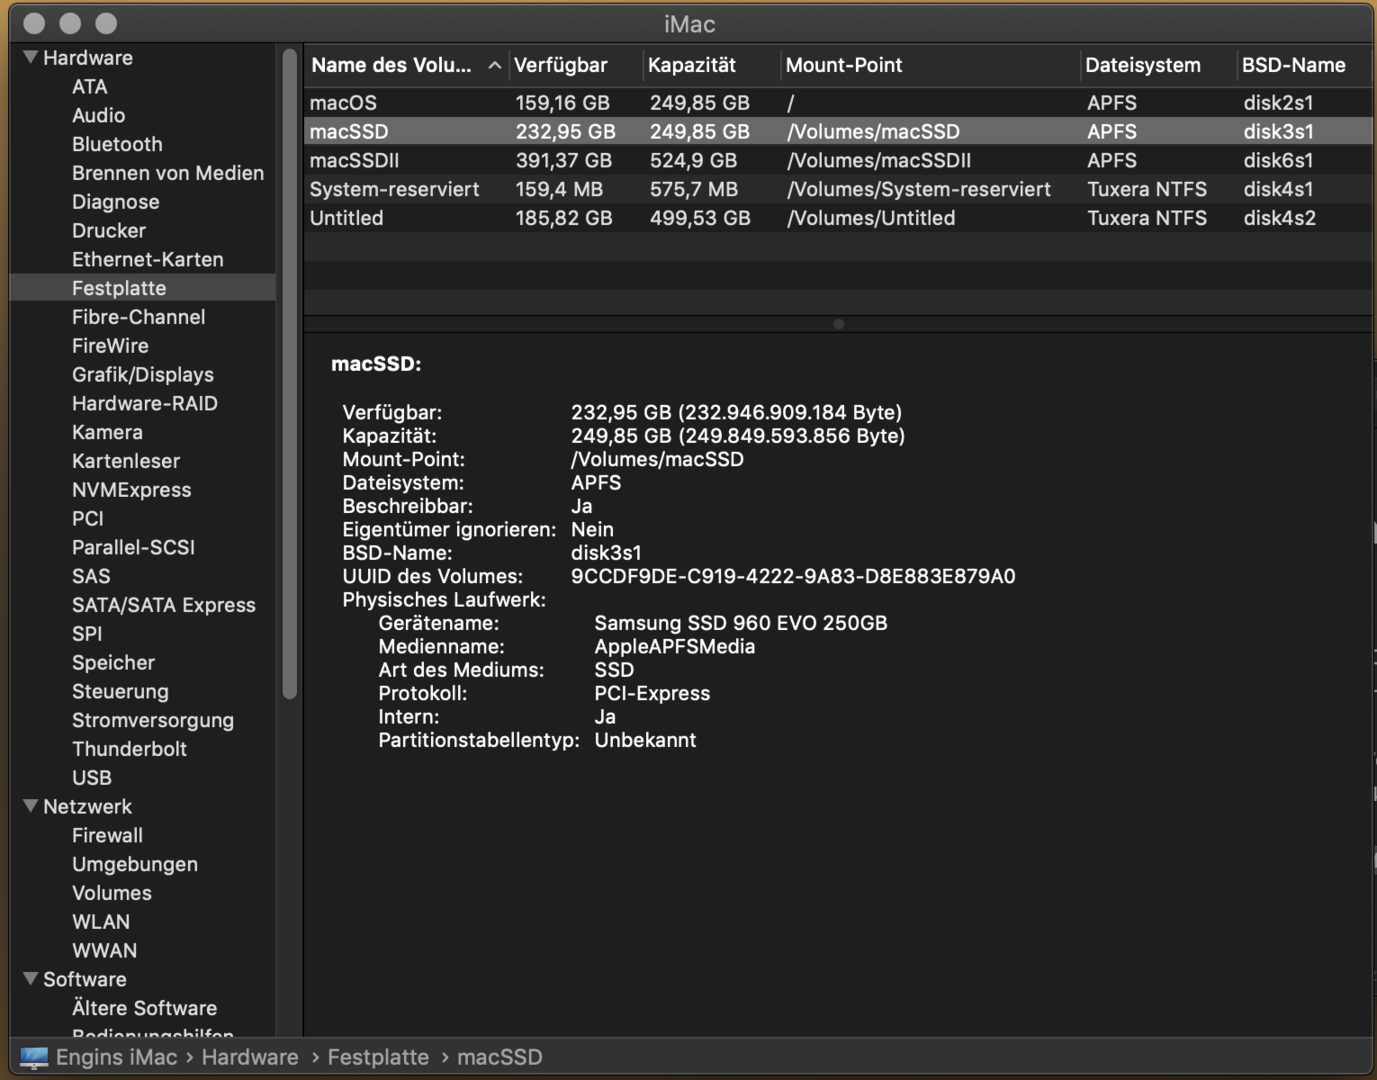The width and height of the screenshot is (1377, 1080).
Task: Show the Thunderbolt information
Action: tap(129, 749)
